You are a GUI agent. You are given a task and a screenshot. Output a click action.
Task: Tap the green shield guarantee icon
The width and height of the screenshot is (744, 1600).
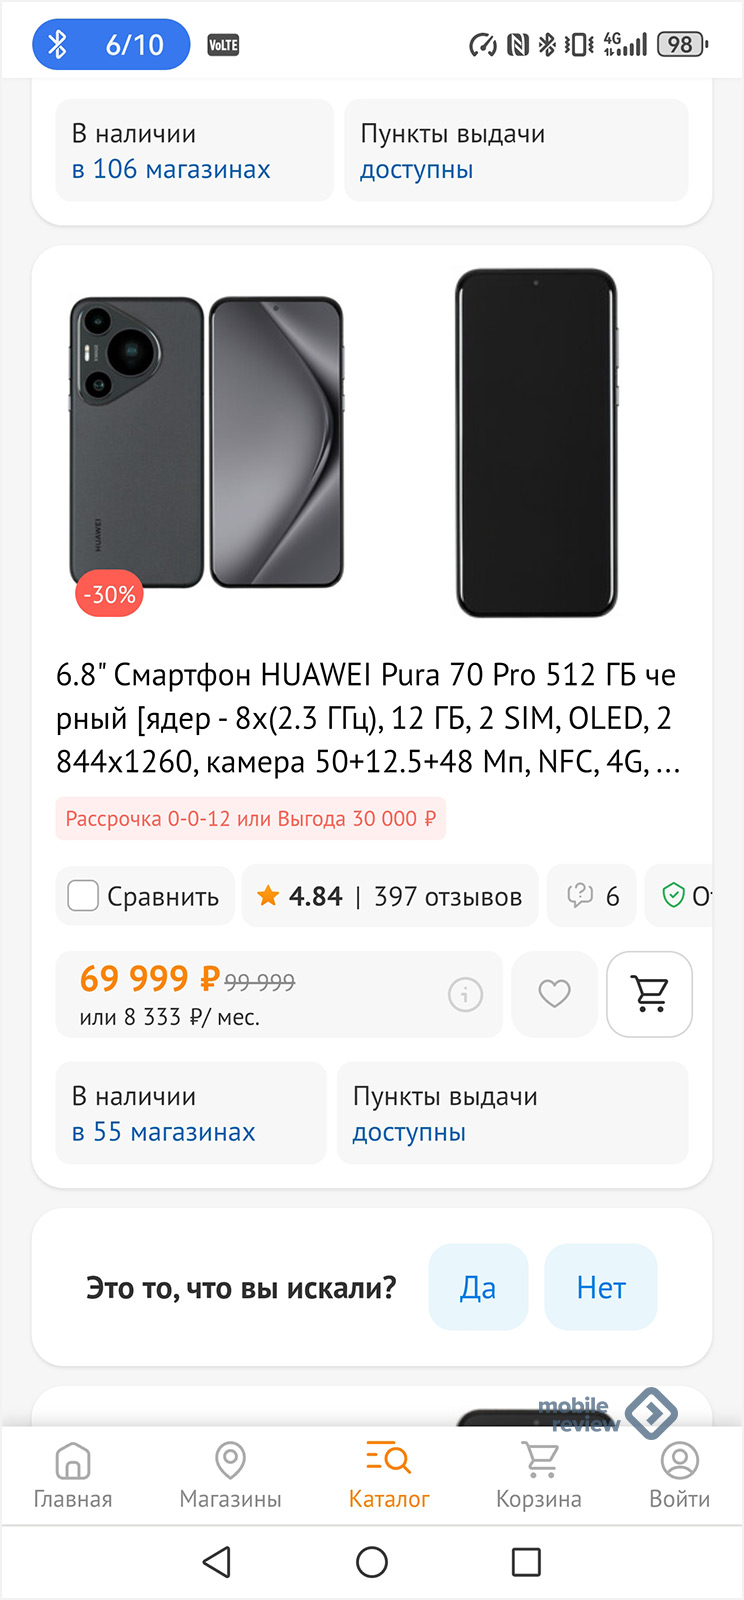674,895
